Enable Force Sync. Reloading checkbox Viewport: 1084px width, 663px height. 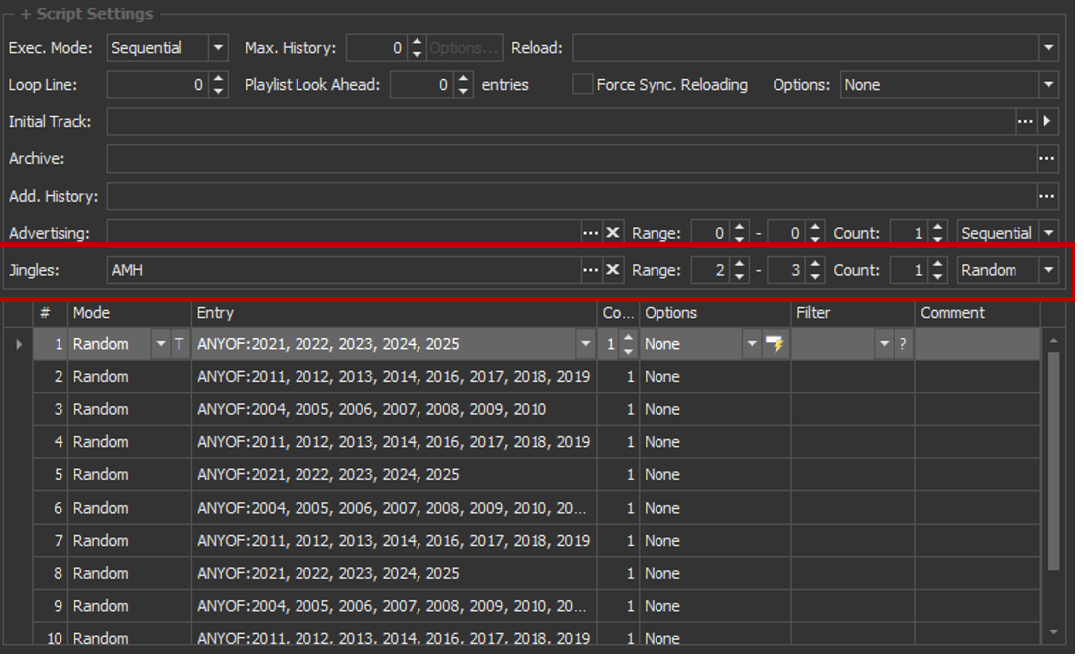[582, 85]
